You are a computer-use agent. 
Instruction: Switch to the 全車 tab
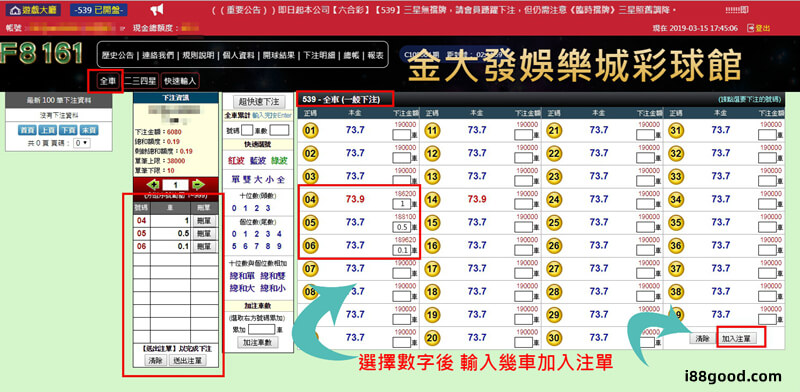pyautogui.click(x=108, y=81)
